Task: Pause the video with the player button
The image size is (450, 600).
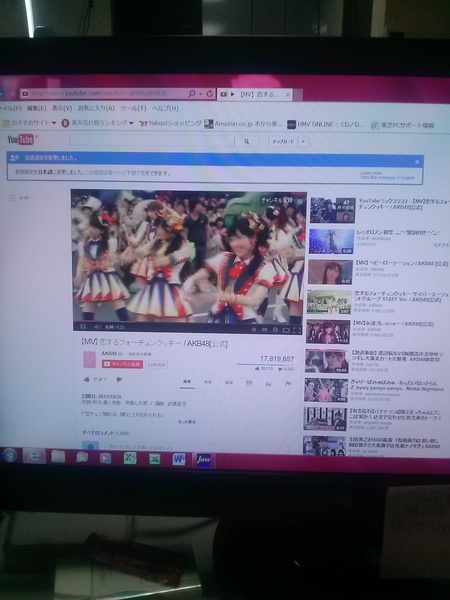Action: 83,326
